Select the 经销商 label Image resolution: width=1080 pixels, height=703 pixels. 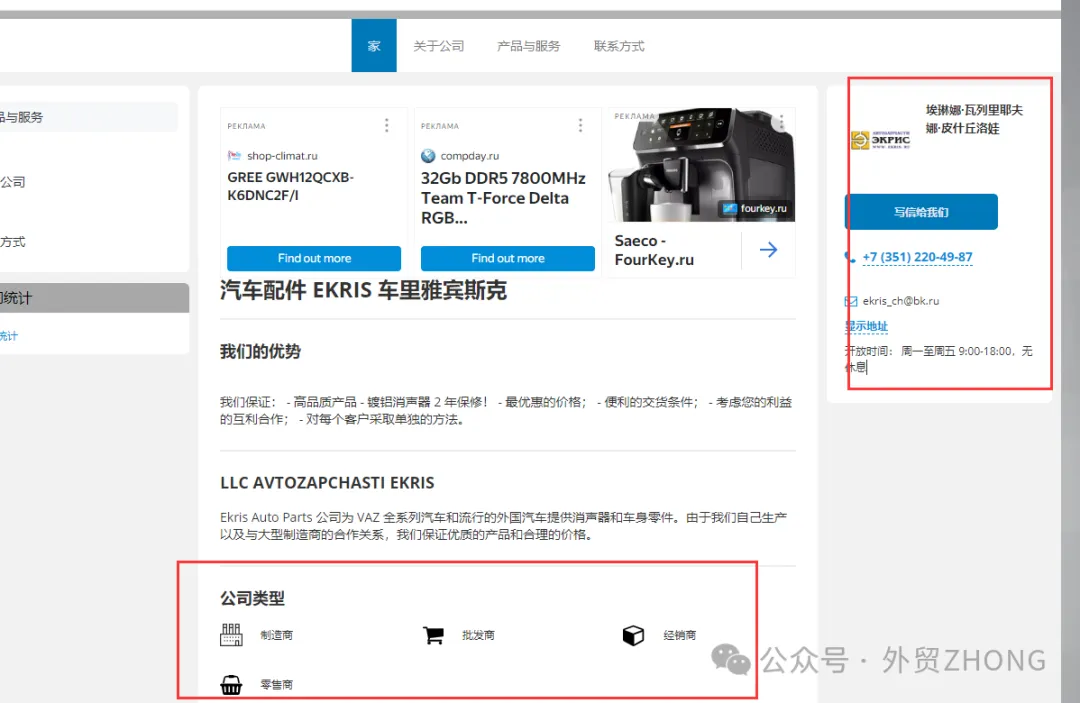point(680,635)
